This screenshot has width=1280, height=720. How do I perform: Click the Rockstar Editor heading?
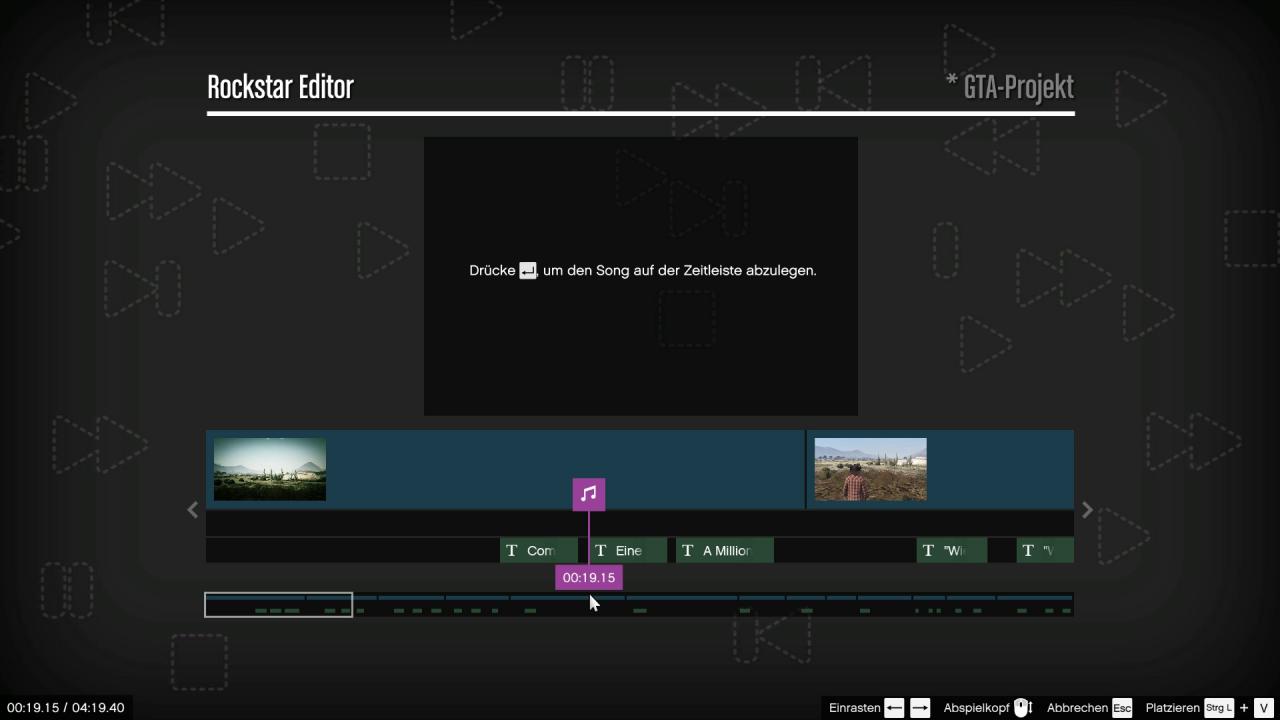pyautogui.click(x=280, y=87)
